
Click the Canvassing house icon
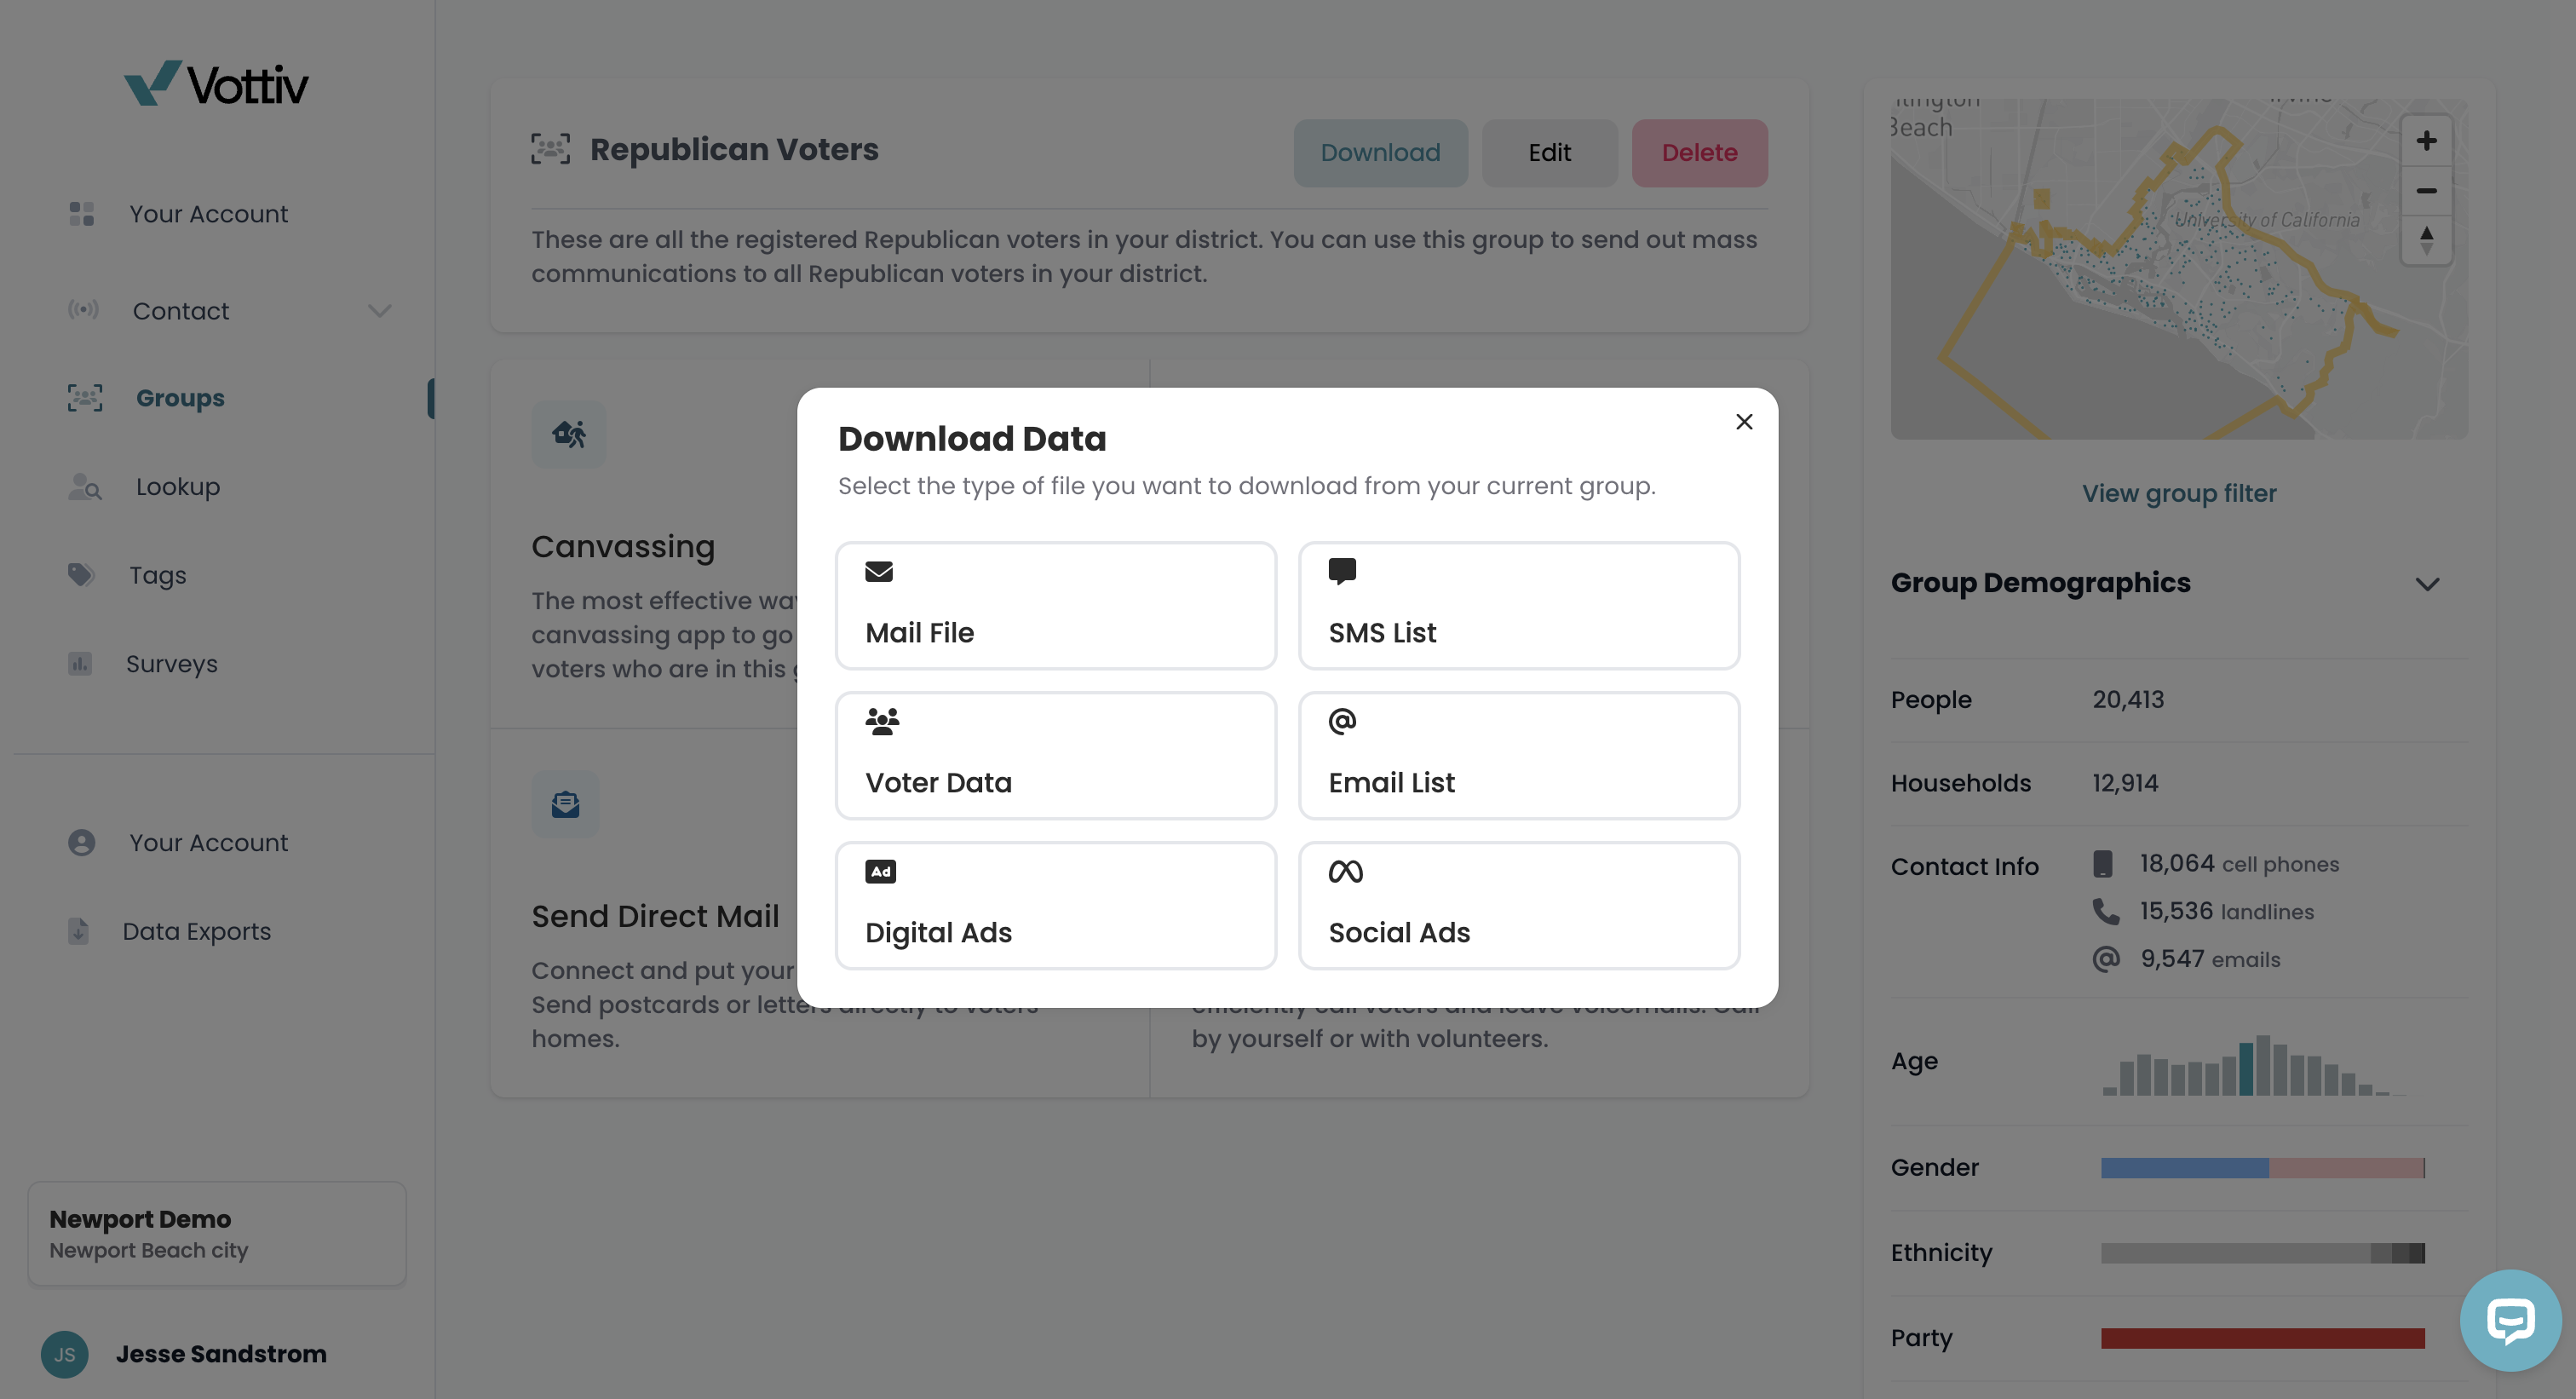569,434
